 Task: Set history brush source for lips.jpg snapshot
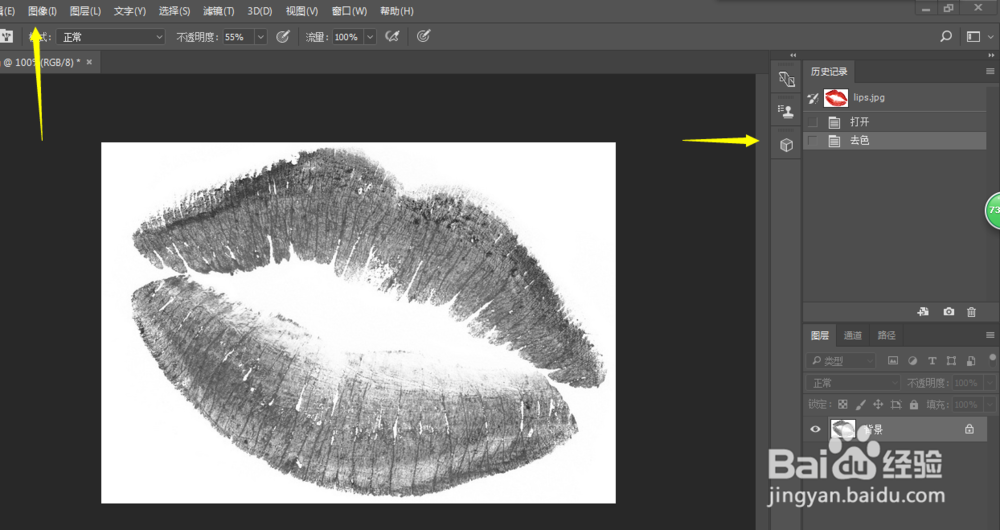pyautogui.click(x=813, y=98)
